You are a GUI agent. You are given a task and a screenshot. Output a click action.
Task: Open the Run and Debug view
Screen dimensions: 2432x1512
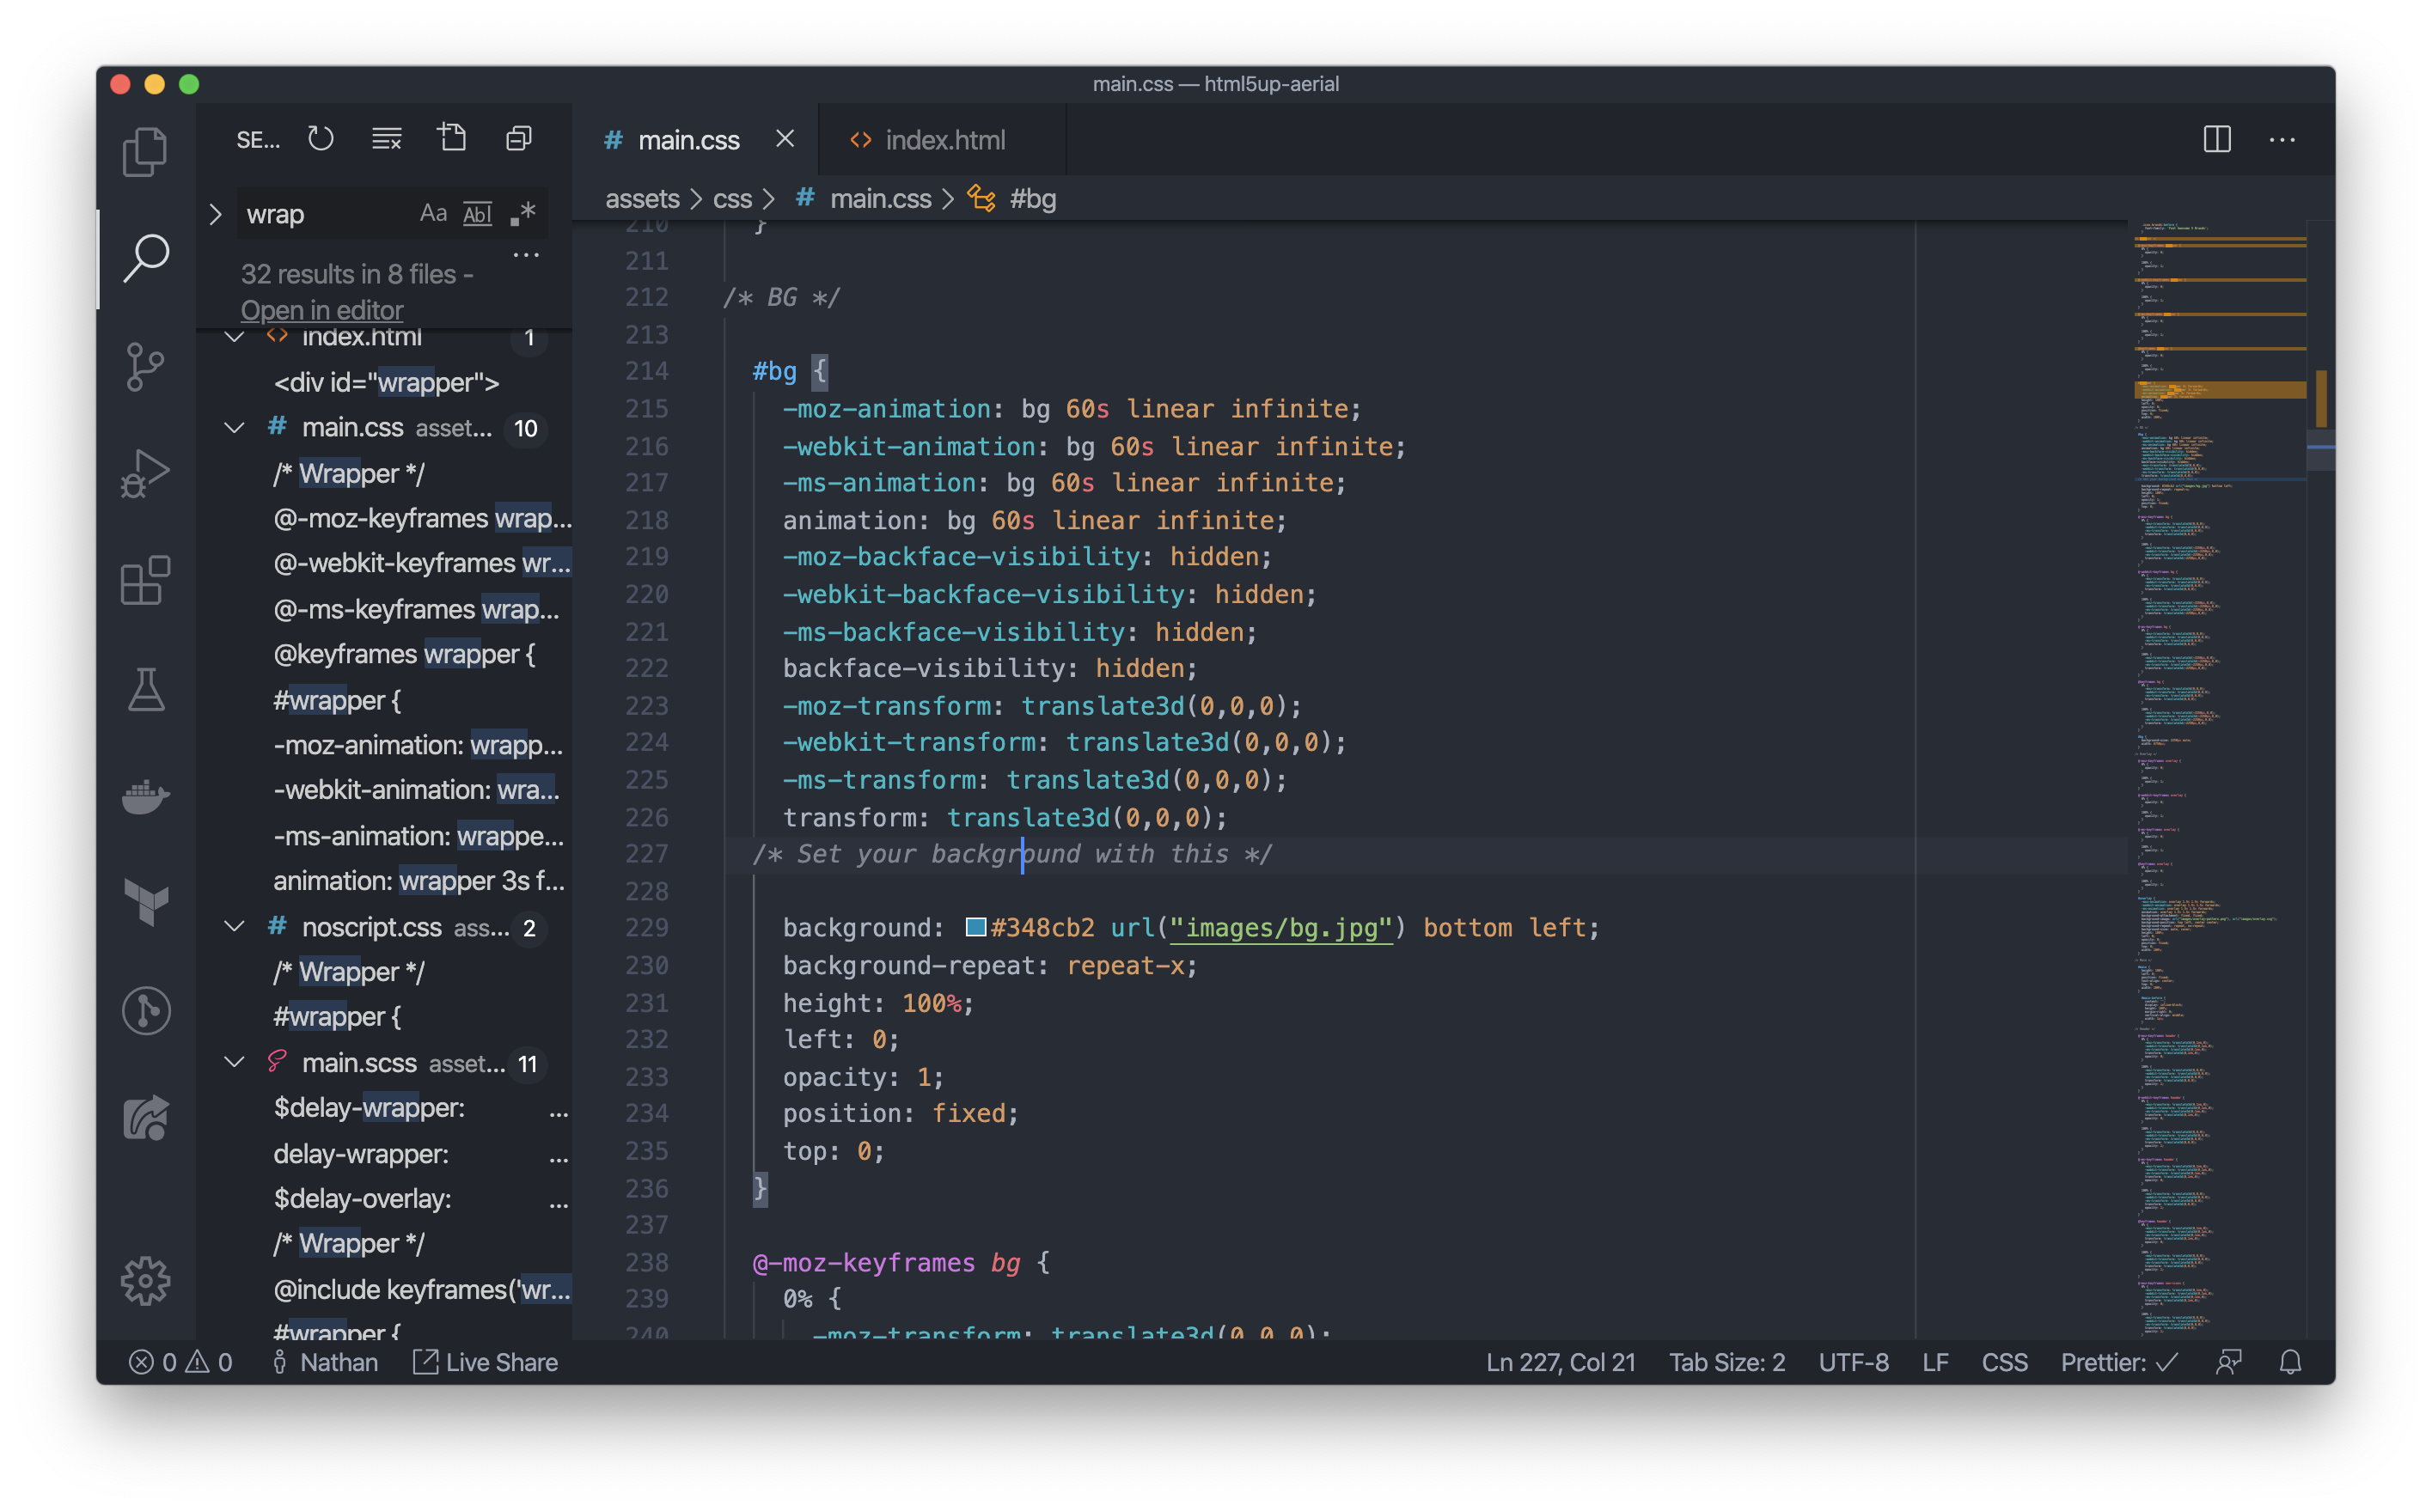coord(145,473)
